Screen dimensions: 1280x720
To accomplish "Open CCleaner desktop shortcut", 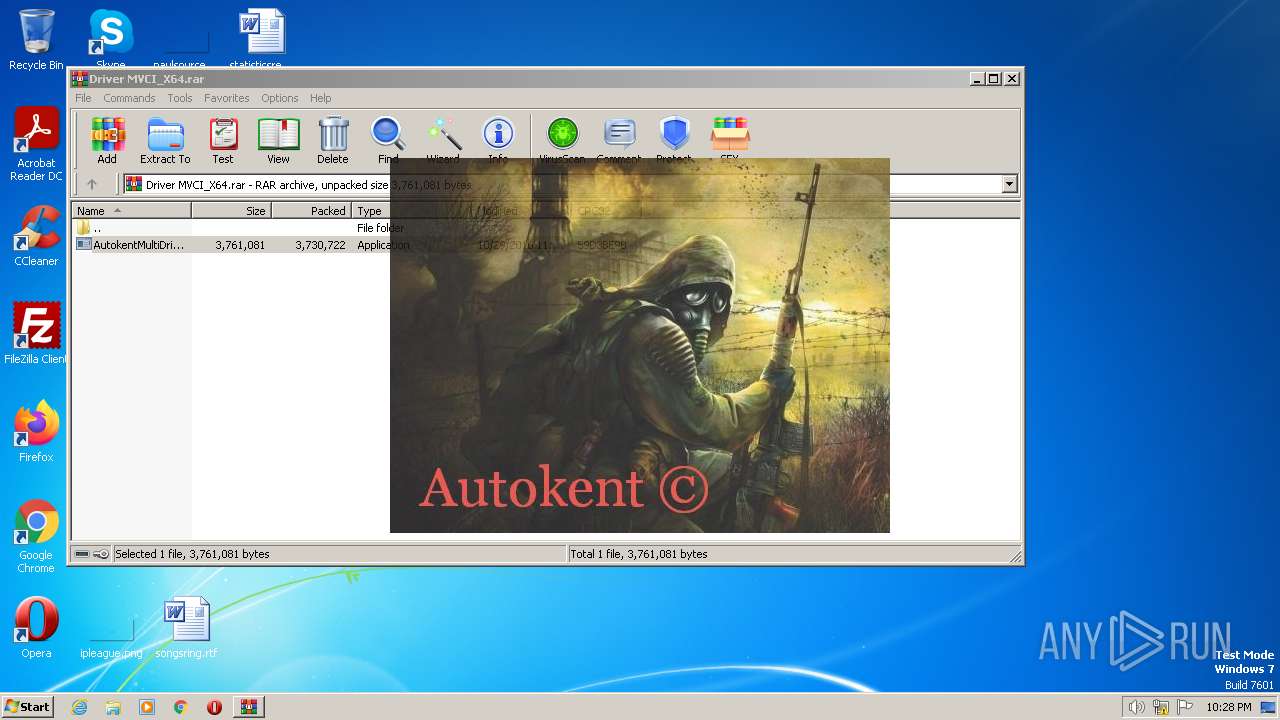I will coord(36,236).
